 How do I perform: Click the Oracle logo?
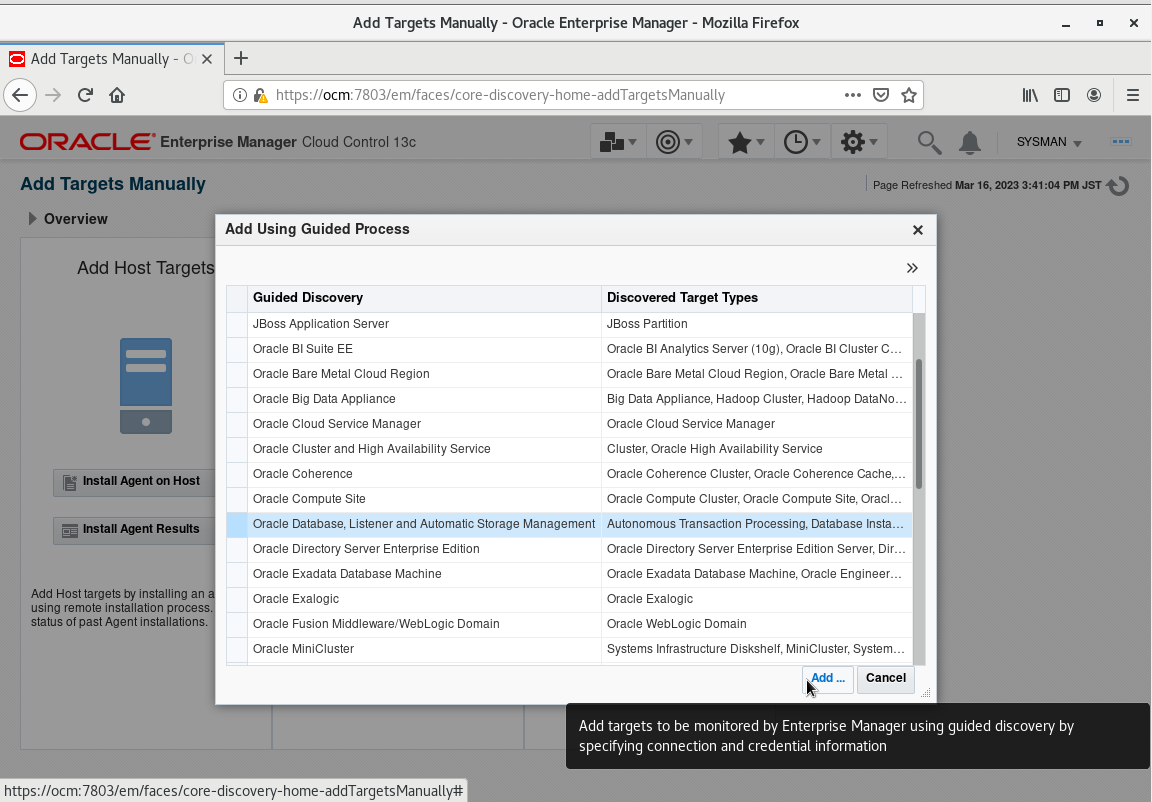[87, 142]
